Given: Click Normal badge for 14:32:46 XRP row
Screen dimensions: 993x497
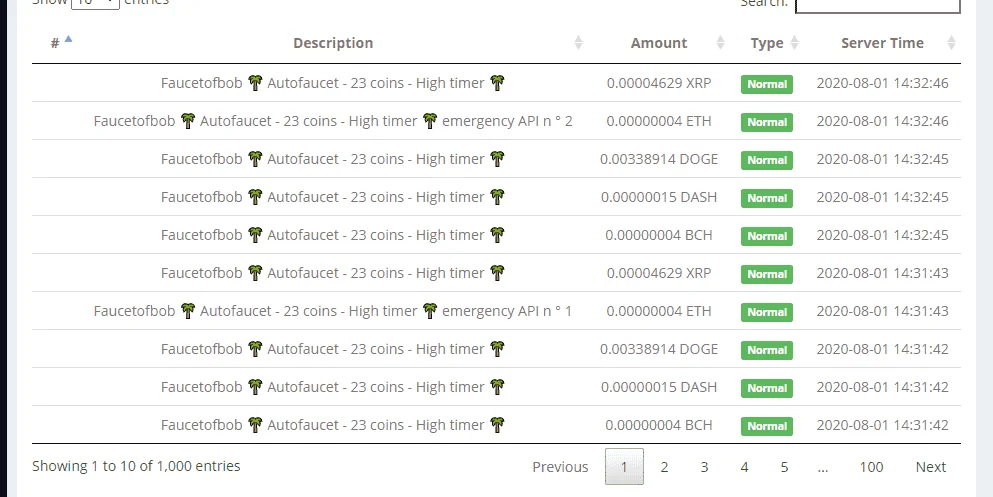Looking at the screenshot, I should [x=767, y=84].
